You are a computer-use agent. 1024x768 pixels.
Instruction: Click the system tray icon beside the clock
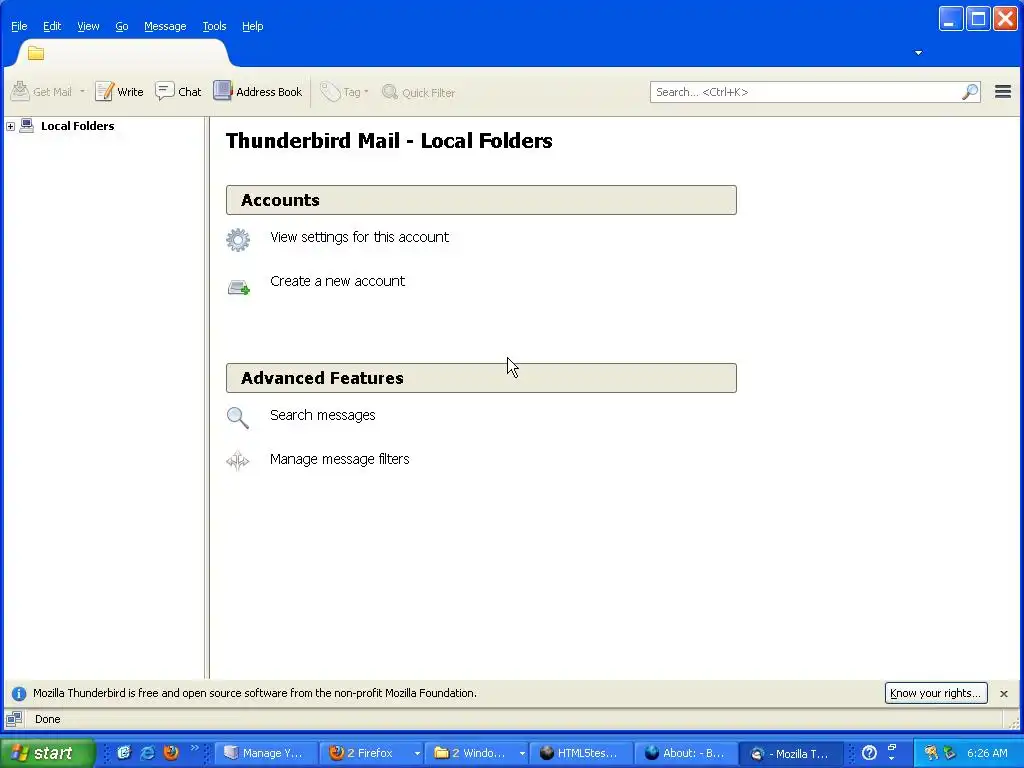[950, 753]
